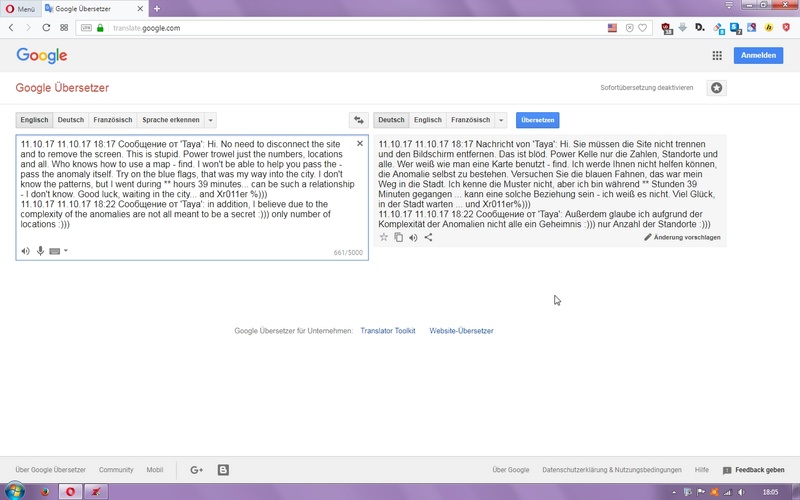Star the translation to save it
800x500 pixels.
pyautogui.click(x=384, y=237)
